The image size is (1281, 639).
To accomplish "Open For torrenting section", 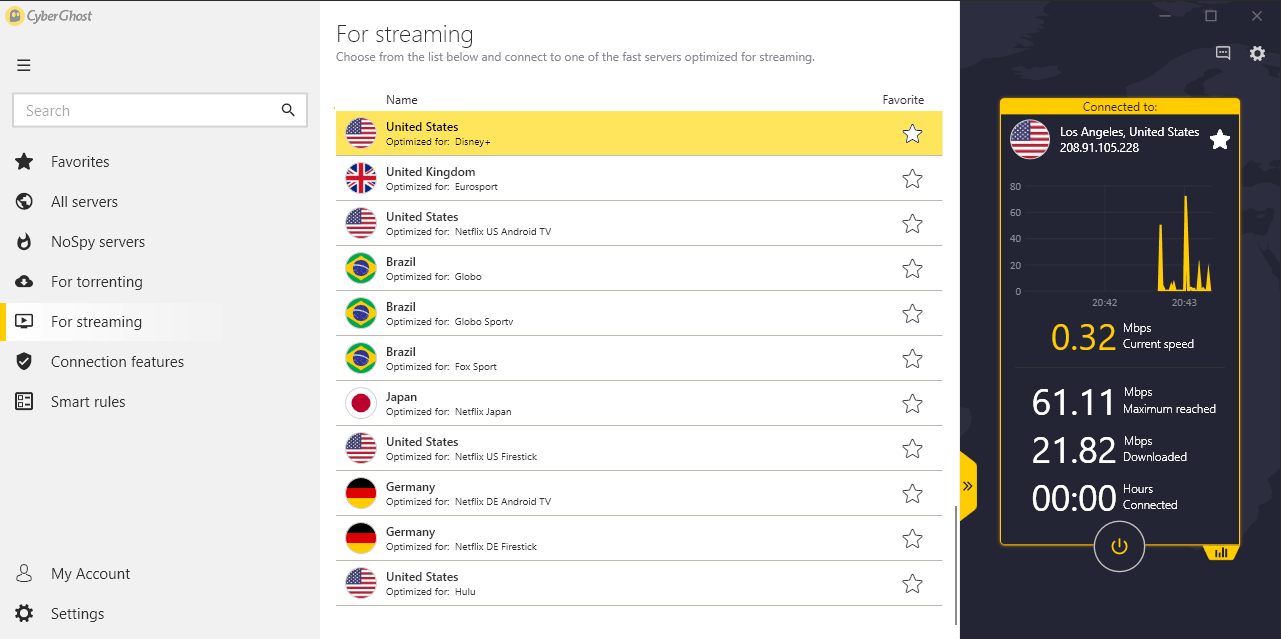I will pyautogui.click(x=97, y=282).
